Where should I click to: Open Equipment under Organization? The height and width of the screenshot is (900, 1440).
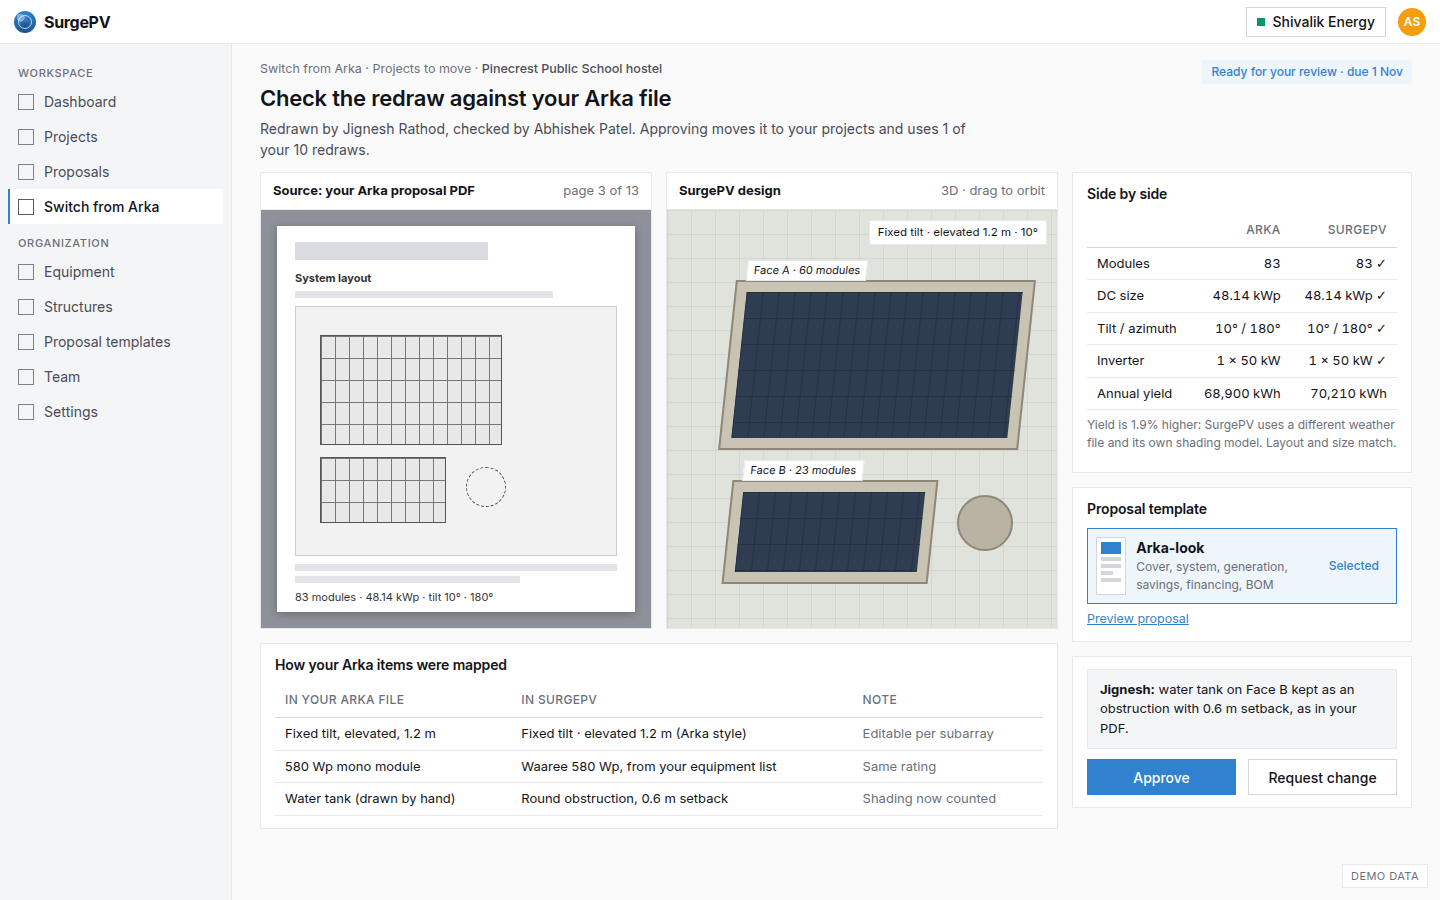click(115, 272)
